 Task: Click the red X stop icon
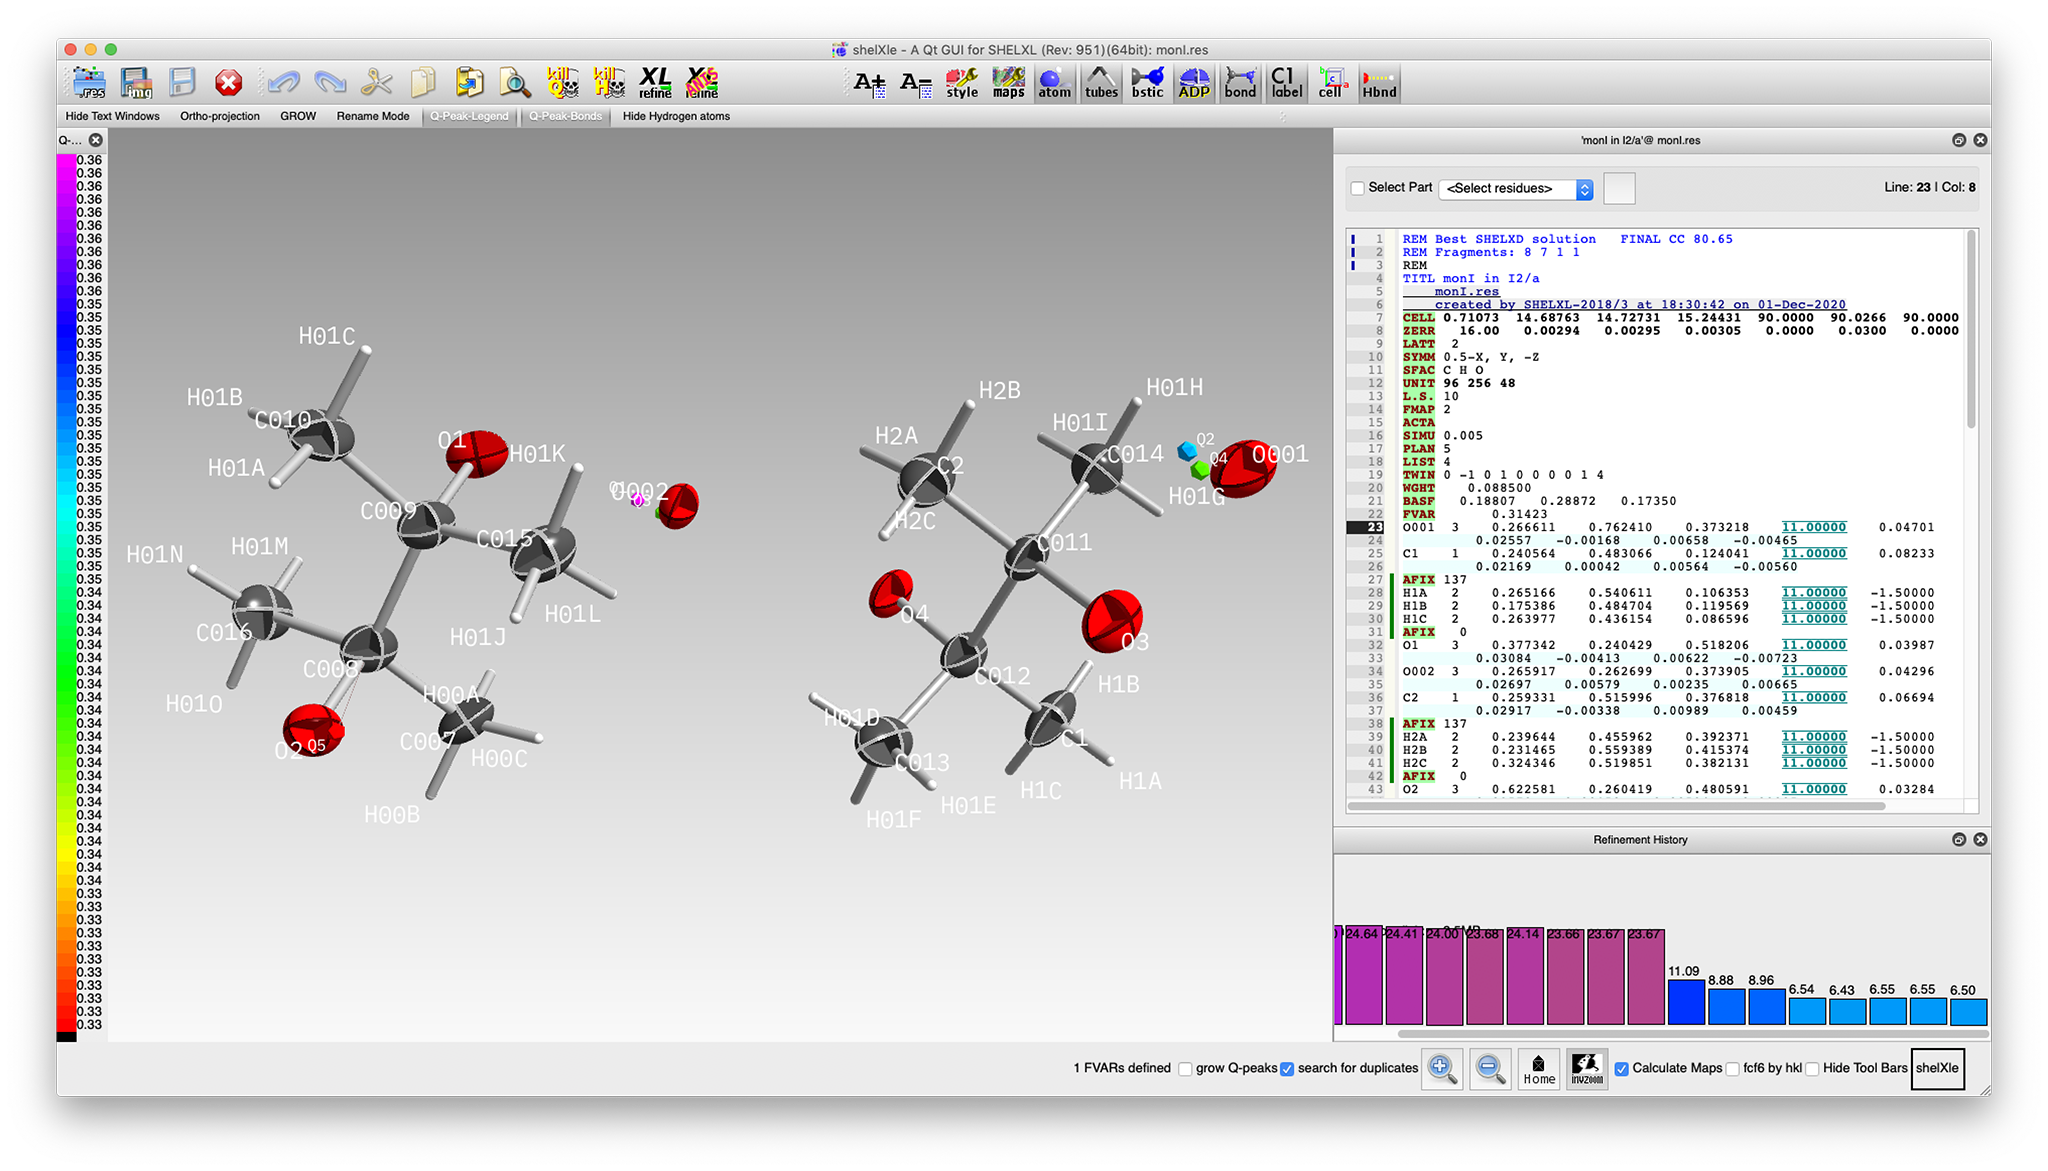(x=229, y=82)
